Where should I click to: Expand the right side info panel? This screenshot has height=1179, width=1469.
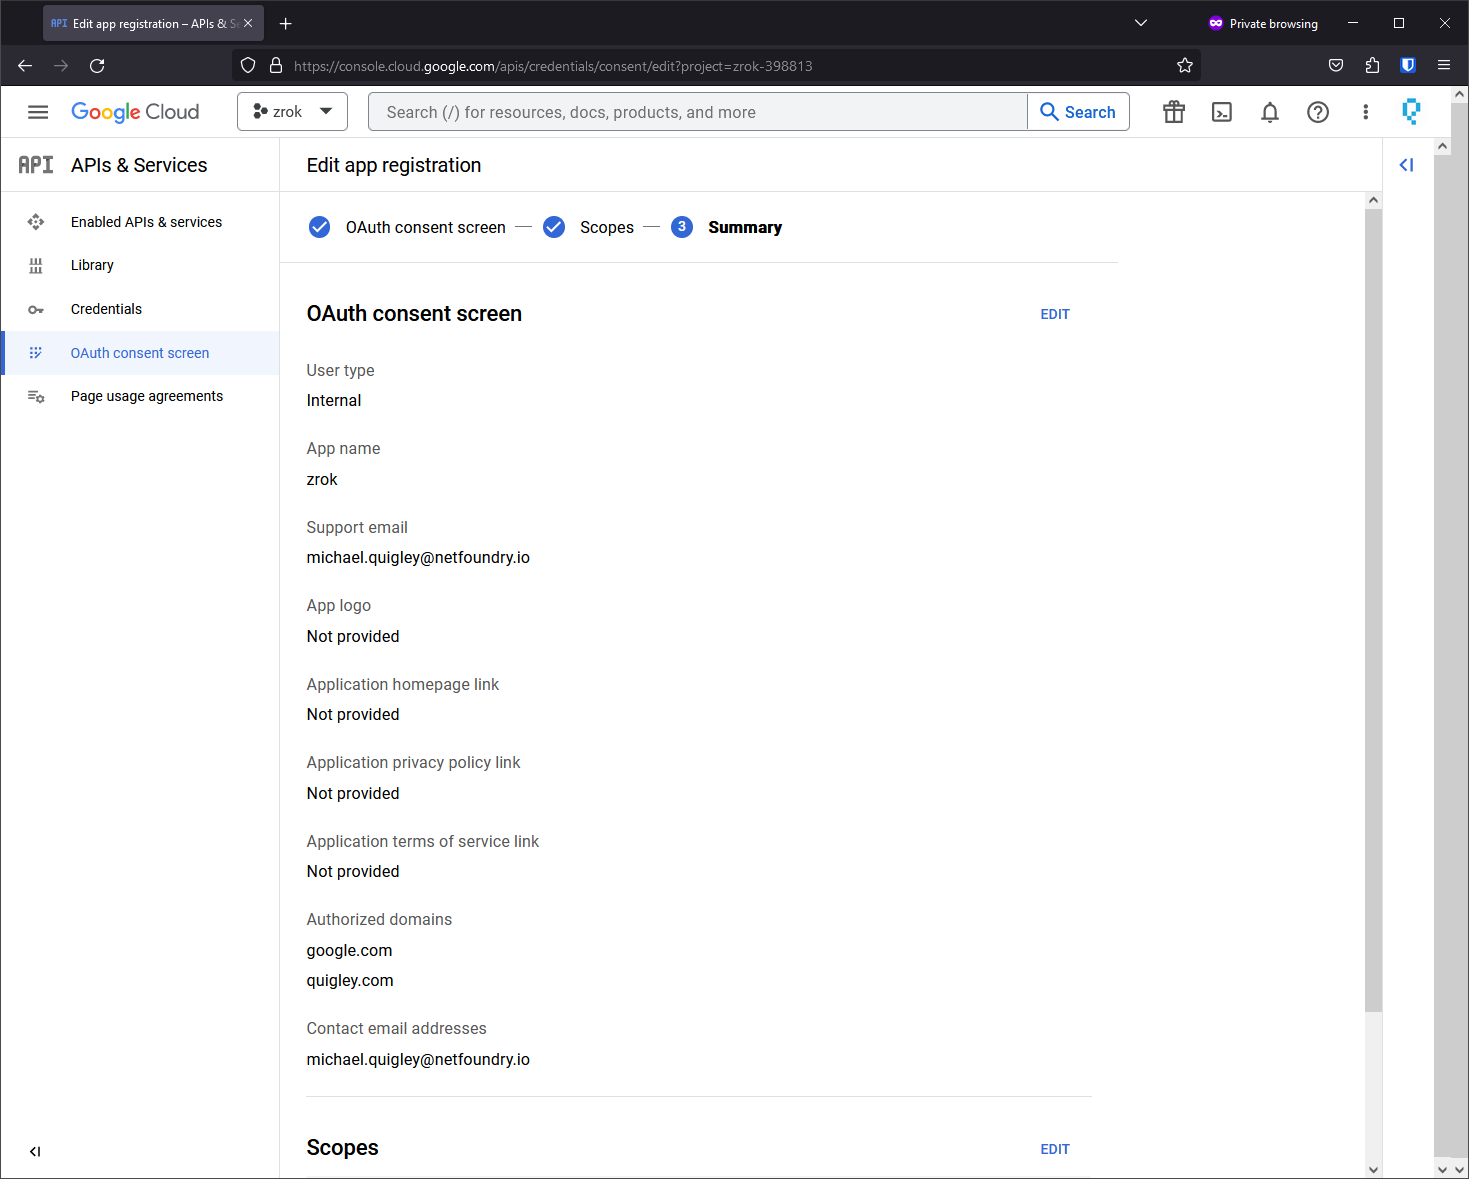[1406, 165]
